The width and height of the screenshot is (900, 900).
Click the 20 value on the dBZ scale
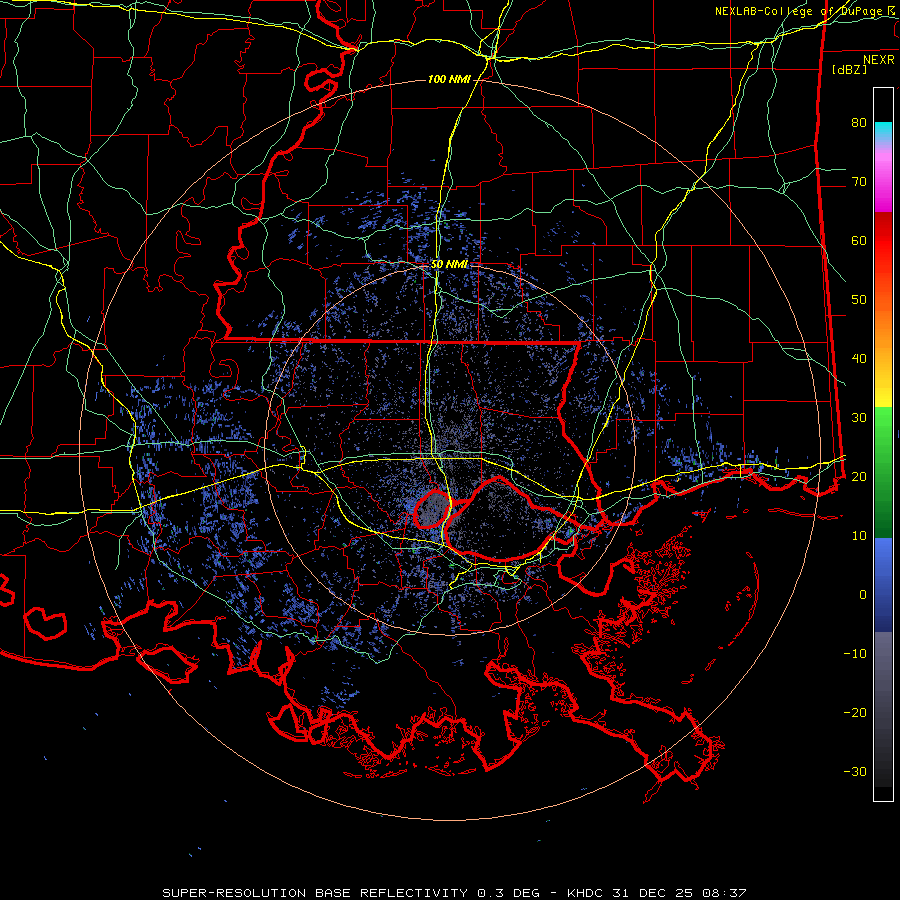859,477
